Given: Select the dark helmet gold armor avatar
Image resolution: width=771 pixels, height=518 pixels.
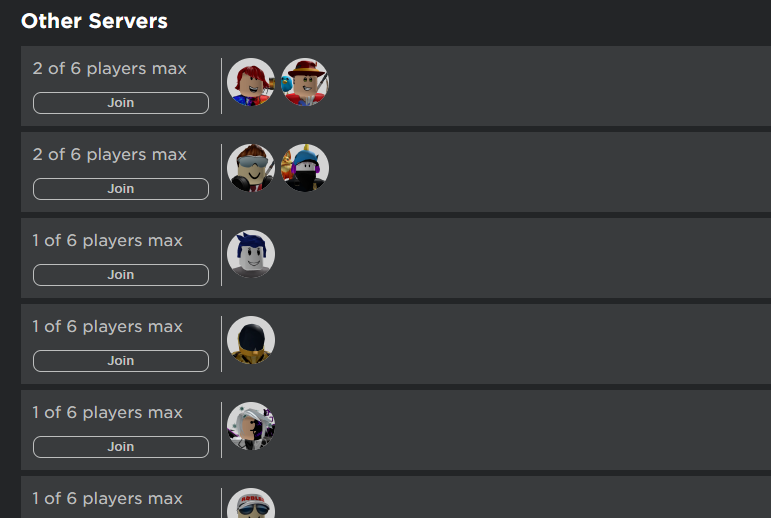Looking at the screenshot, I should [251, 340].
